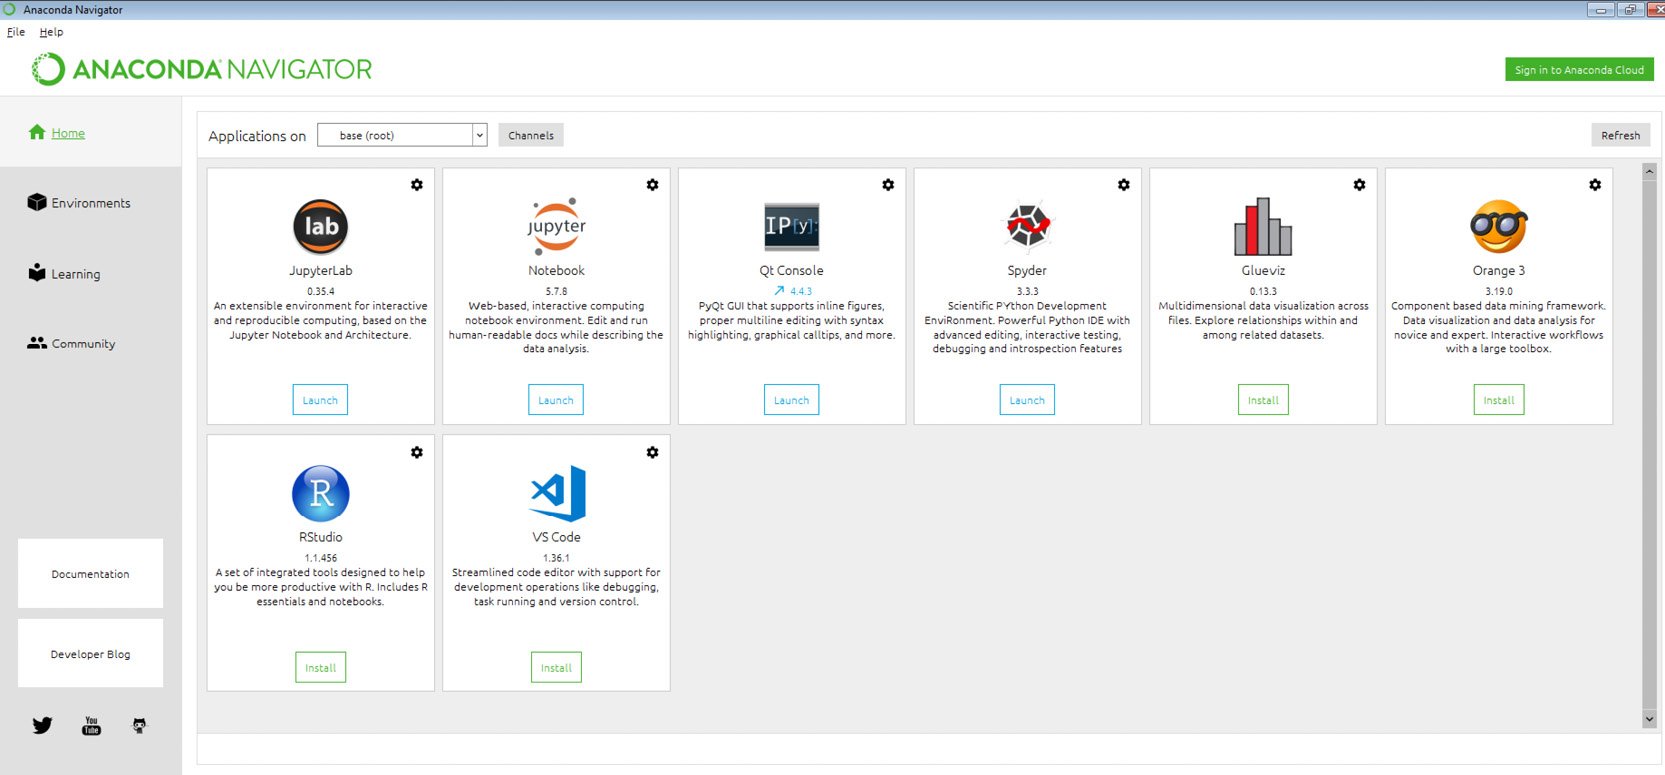Click the Home house icon
This screenshot has height=775, width=1665.
point(37,132)
